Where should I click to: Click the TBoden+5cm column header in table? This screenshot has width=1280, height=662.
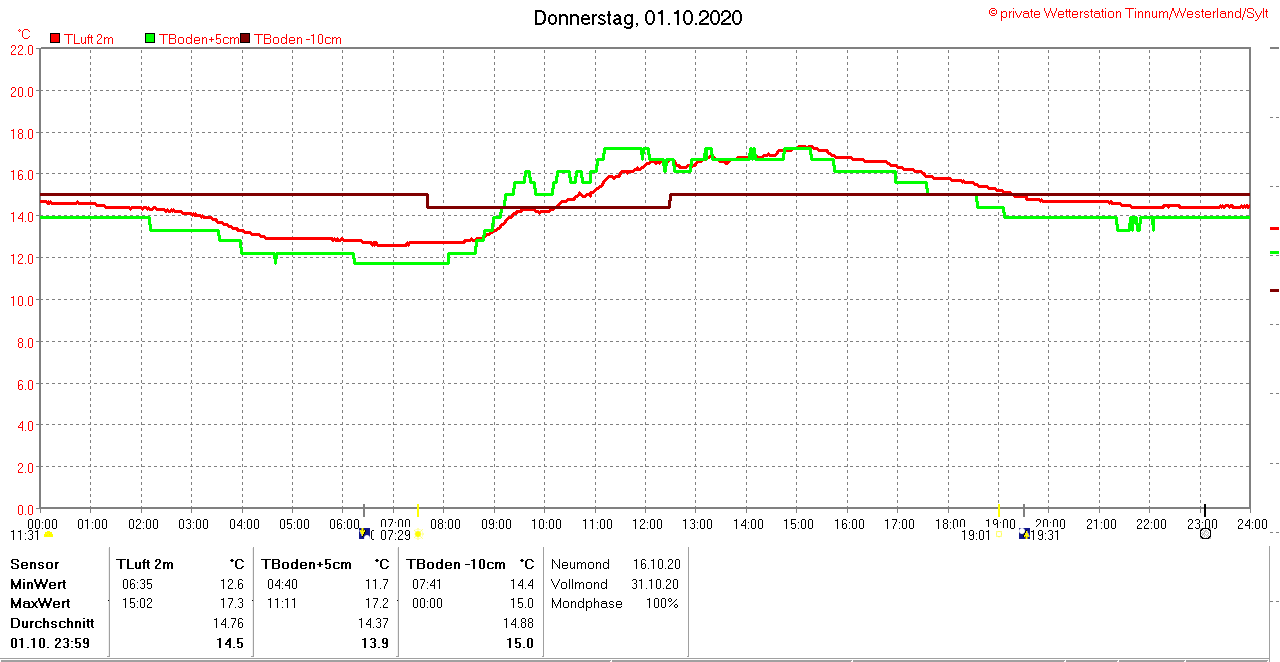click(x=307, y=565)
